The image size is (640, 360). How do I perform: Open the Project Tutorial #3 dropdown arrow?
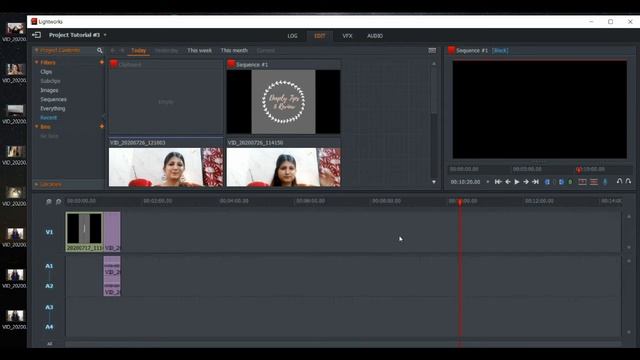[x=105, y=35]
